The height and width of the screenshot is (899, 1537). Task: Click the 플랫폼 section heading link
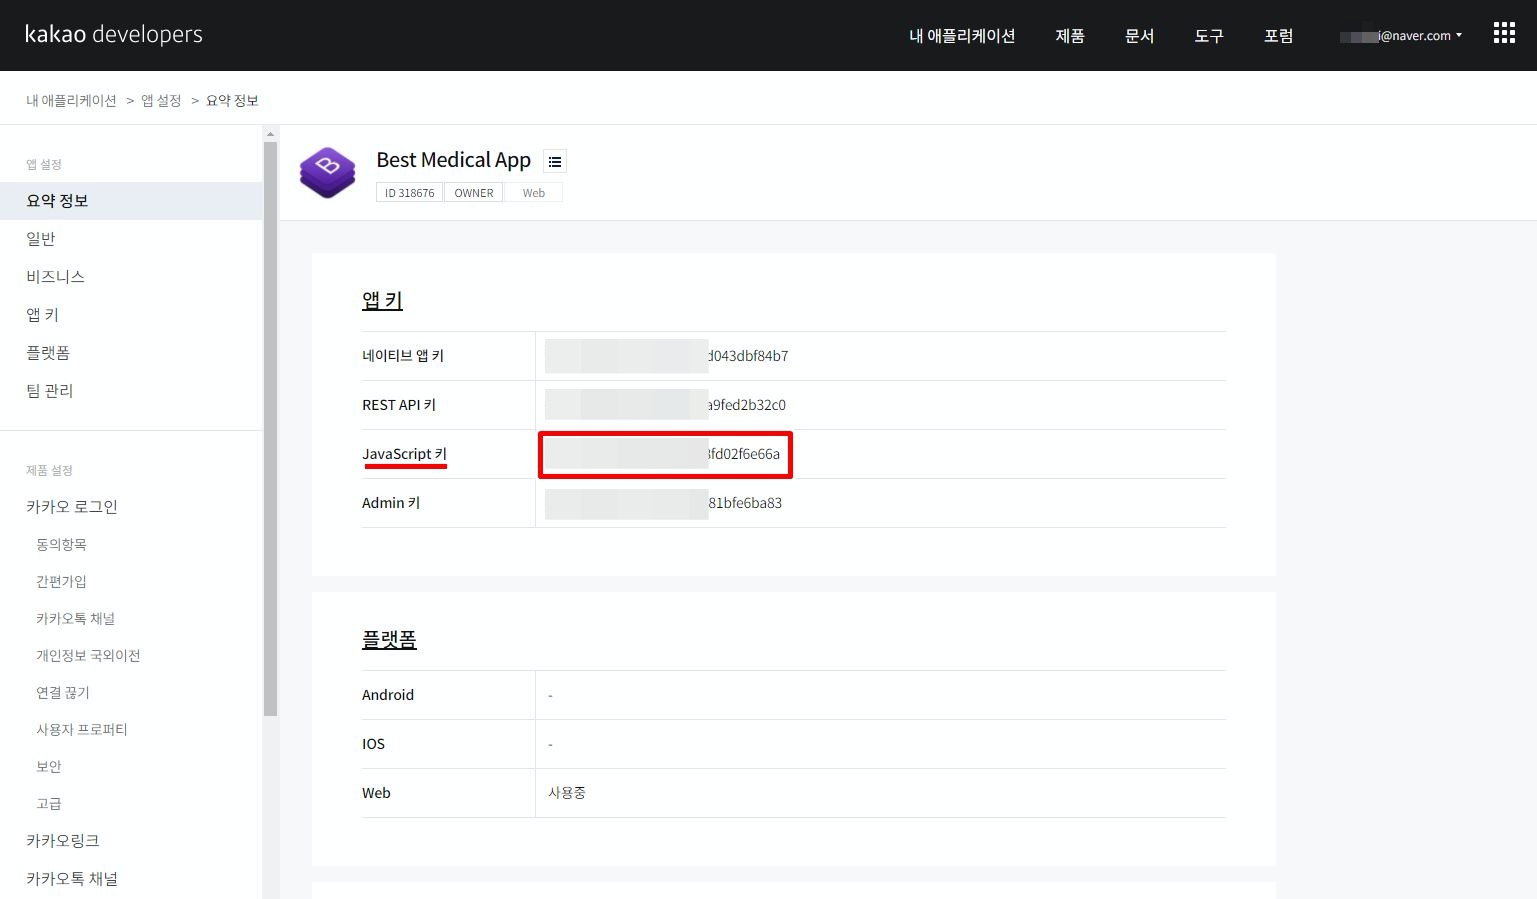click(389, 639)
